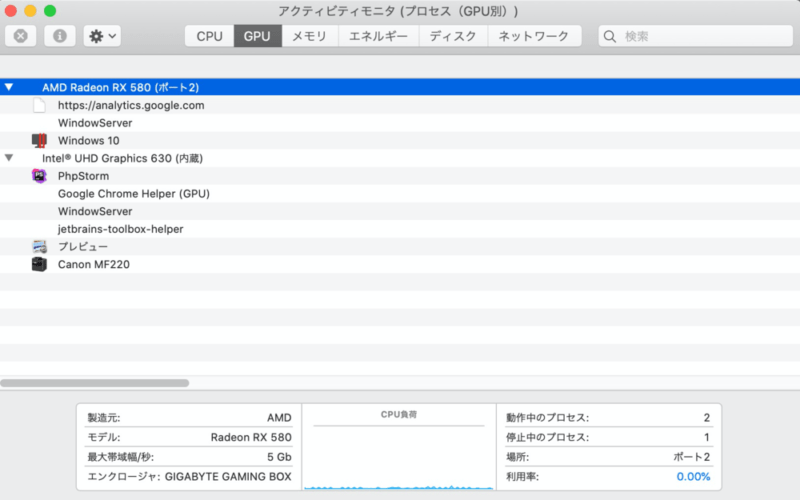Select WindowServer under AMD Radeon RX 580
Viewport: 800px width, 500px height.
point(400,123)
